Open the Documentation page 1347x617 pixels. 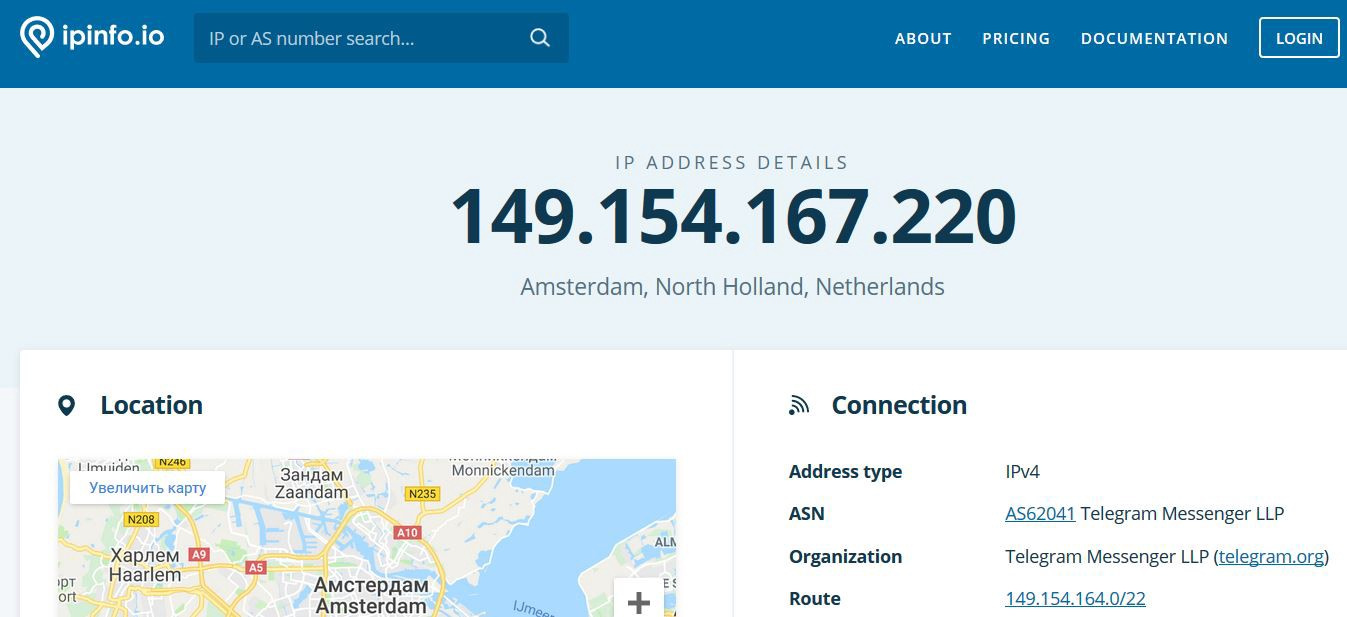point(1154,38)
